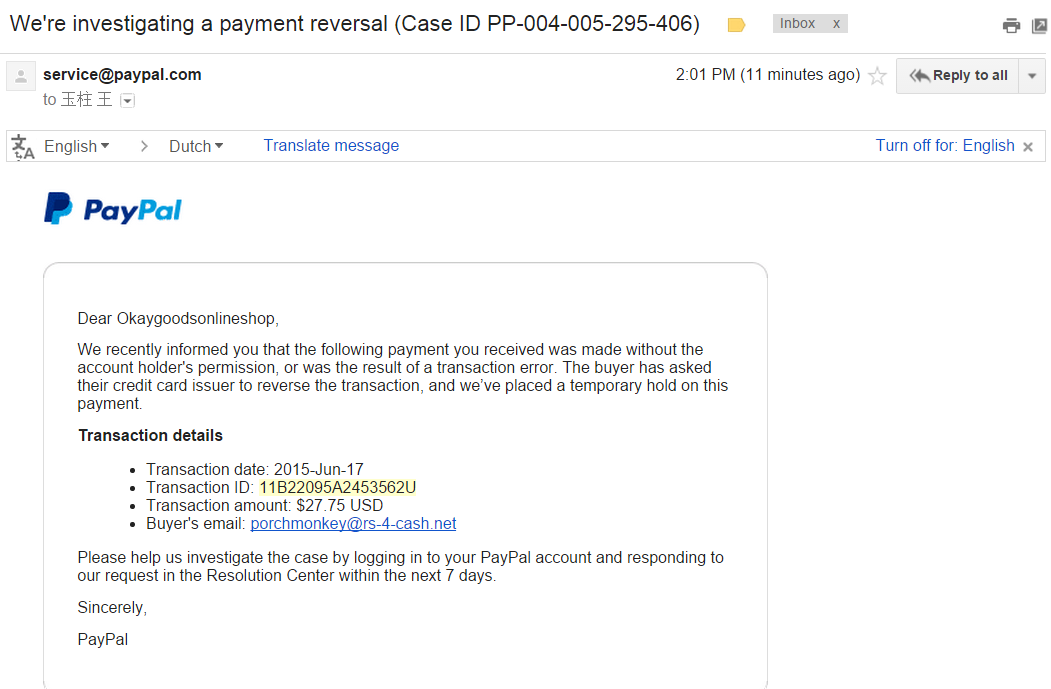Click the email subject line
This screenshot has height=689, width=1051.
[x=355, y=23]
